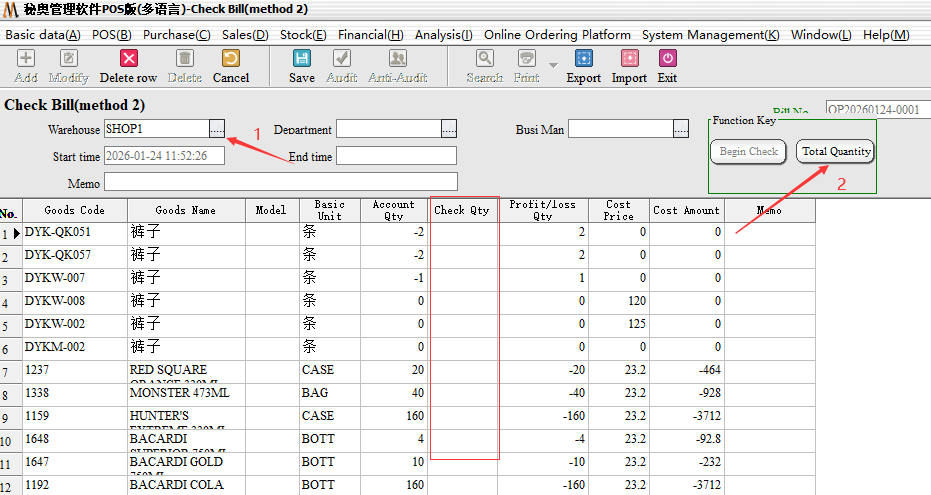
Task: Click the Import toolbar icon
Action: pyautogui.click(x=629, y=66)
